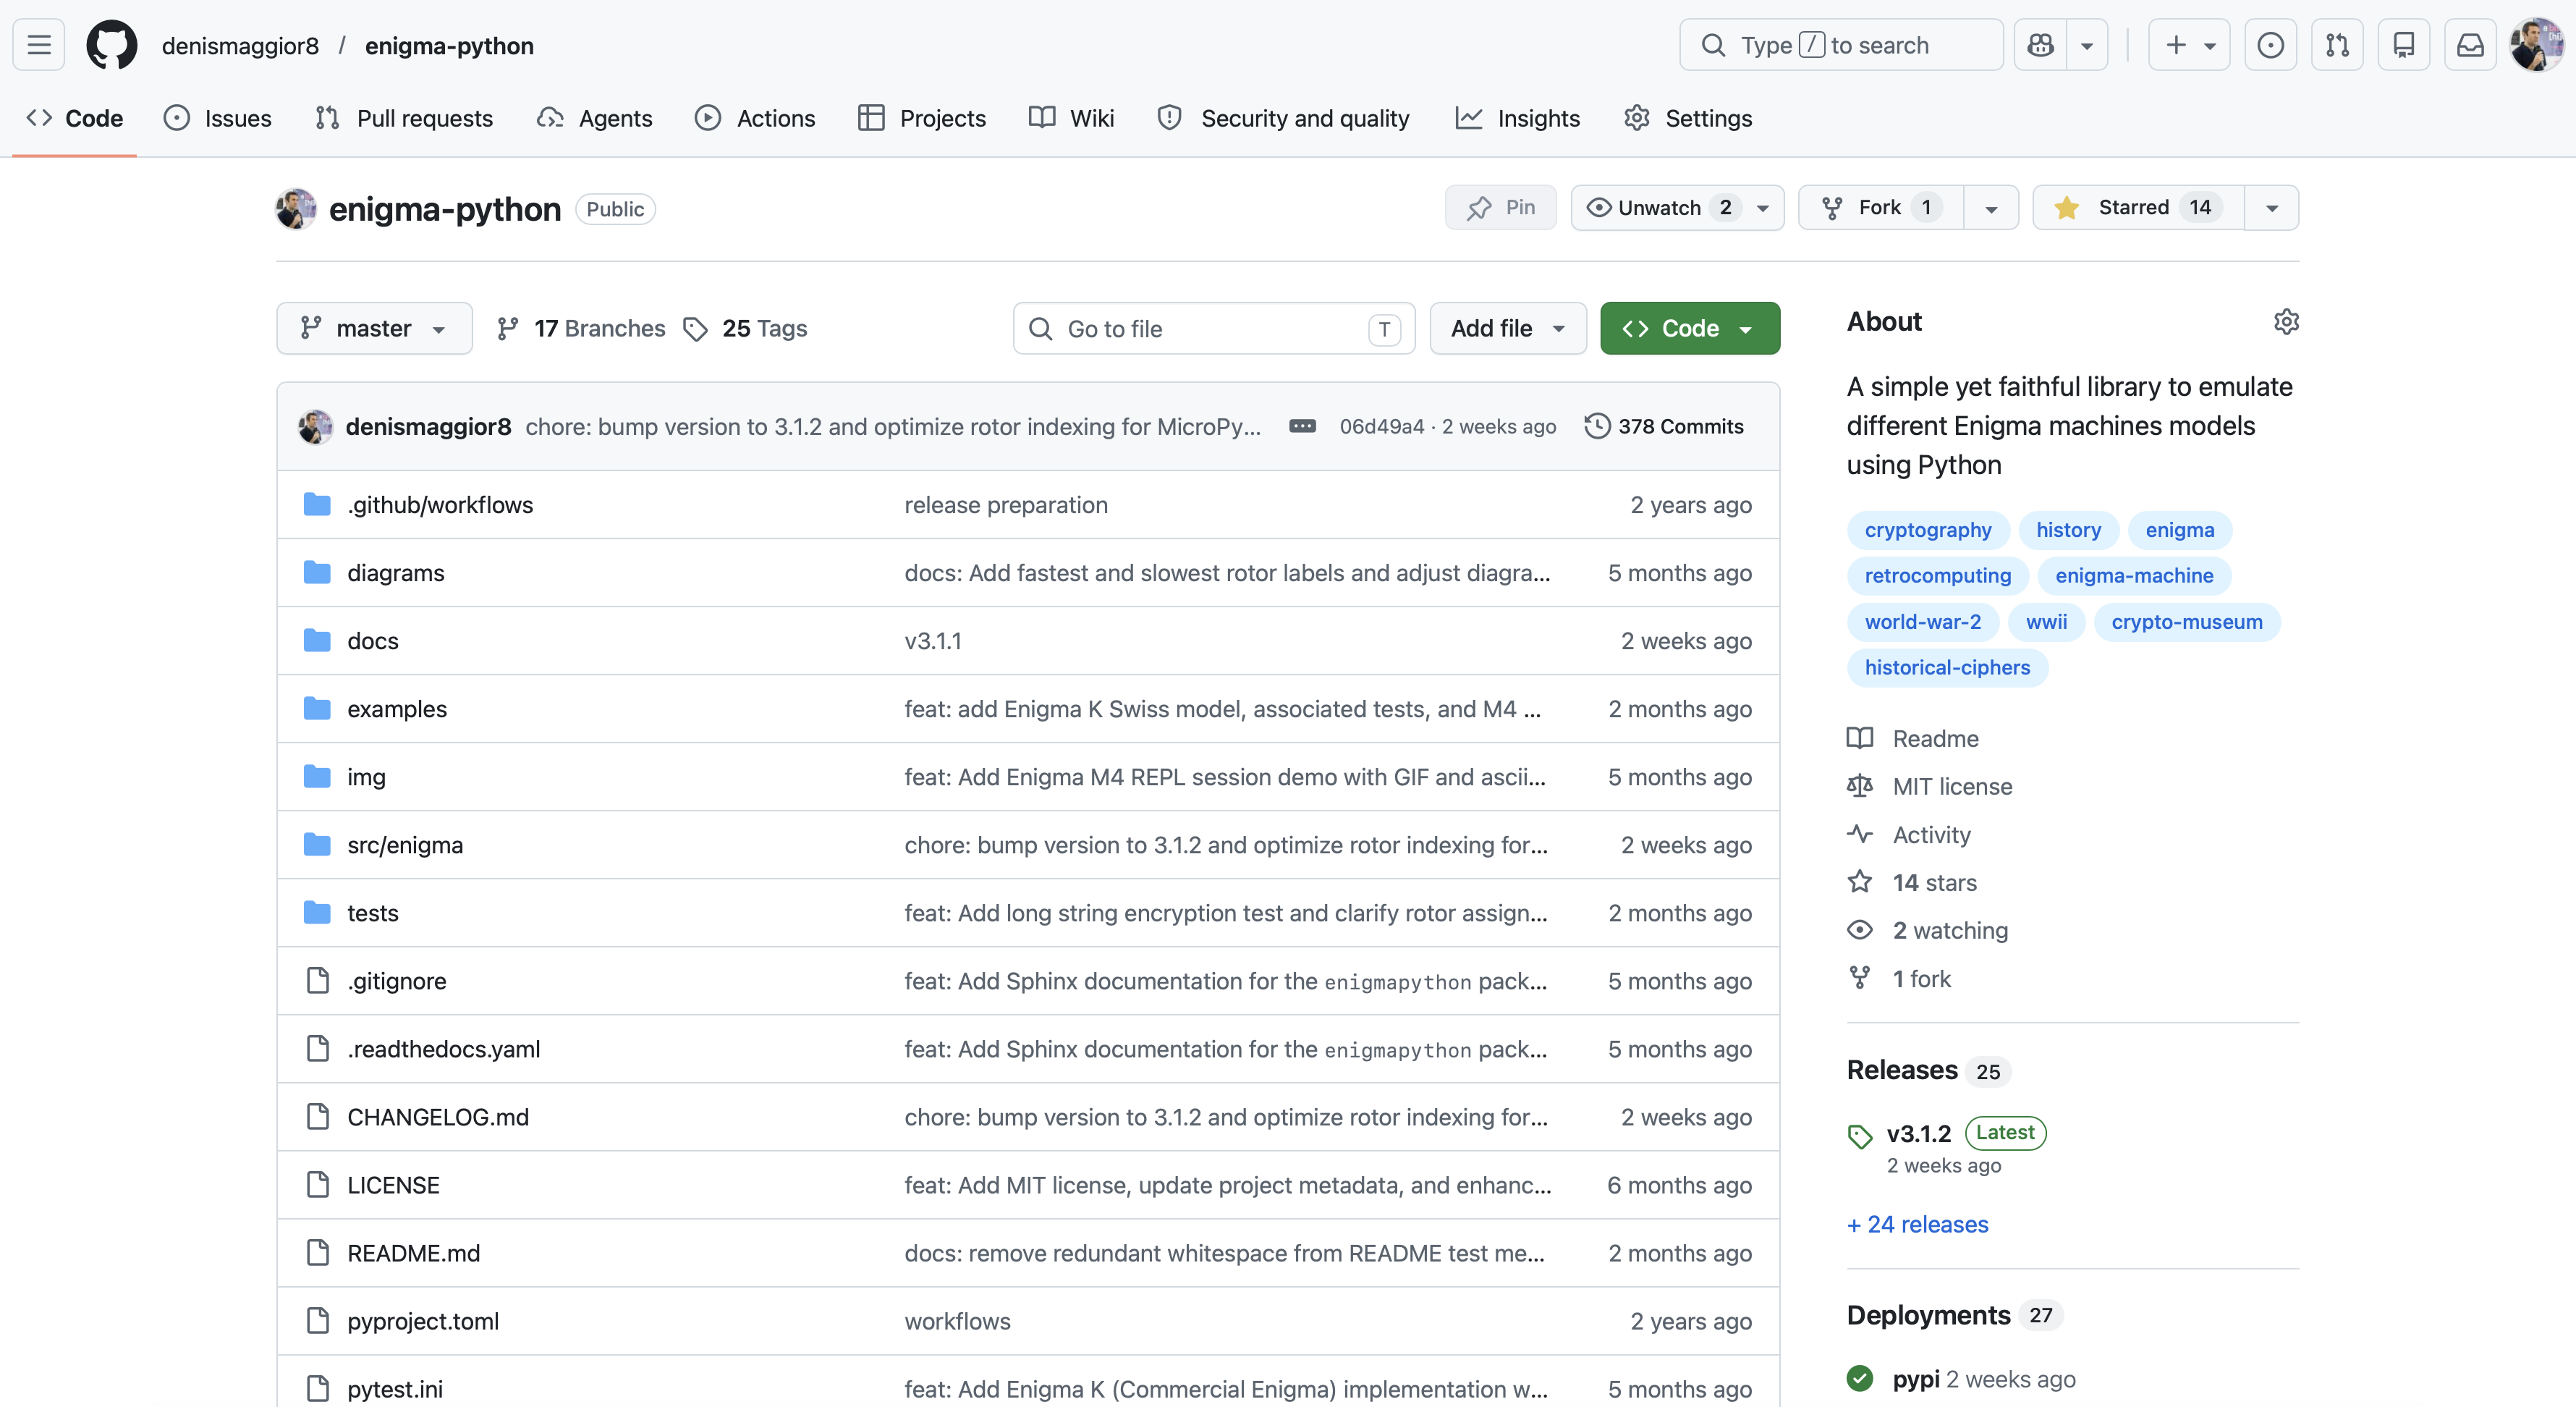Viewport: 2576px width, 1407px height.
Task: Fork this repository
Action: click(x=1881, y=207)
